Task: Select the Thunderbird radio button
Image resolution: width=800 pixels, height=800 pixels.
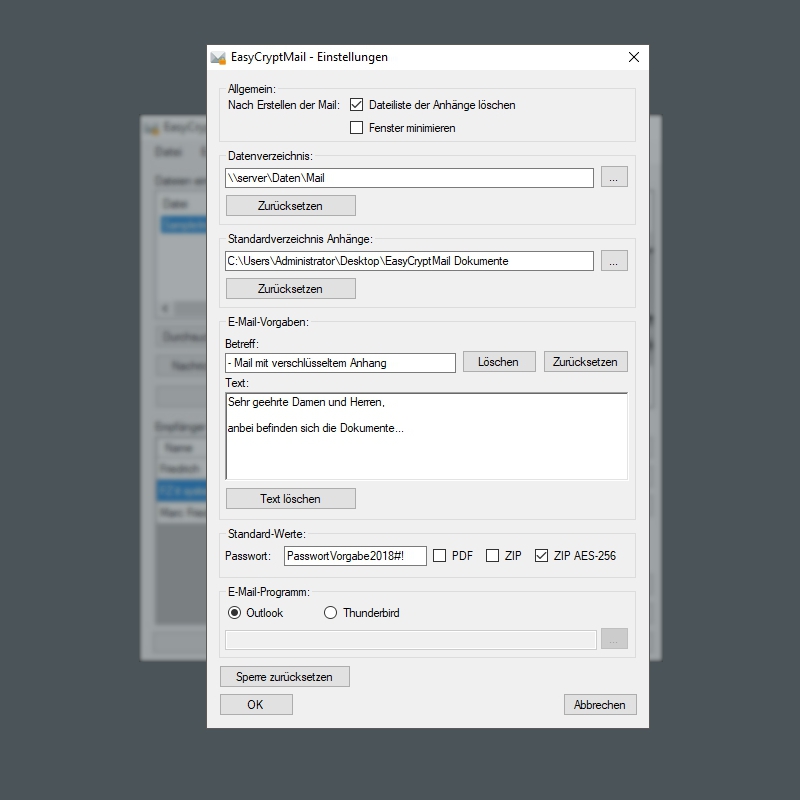Action: [x=331, y=613]
